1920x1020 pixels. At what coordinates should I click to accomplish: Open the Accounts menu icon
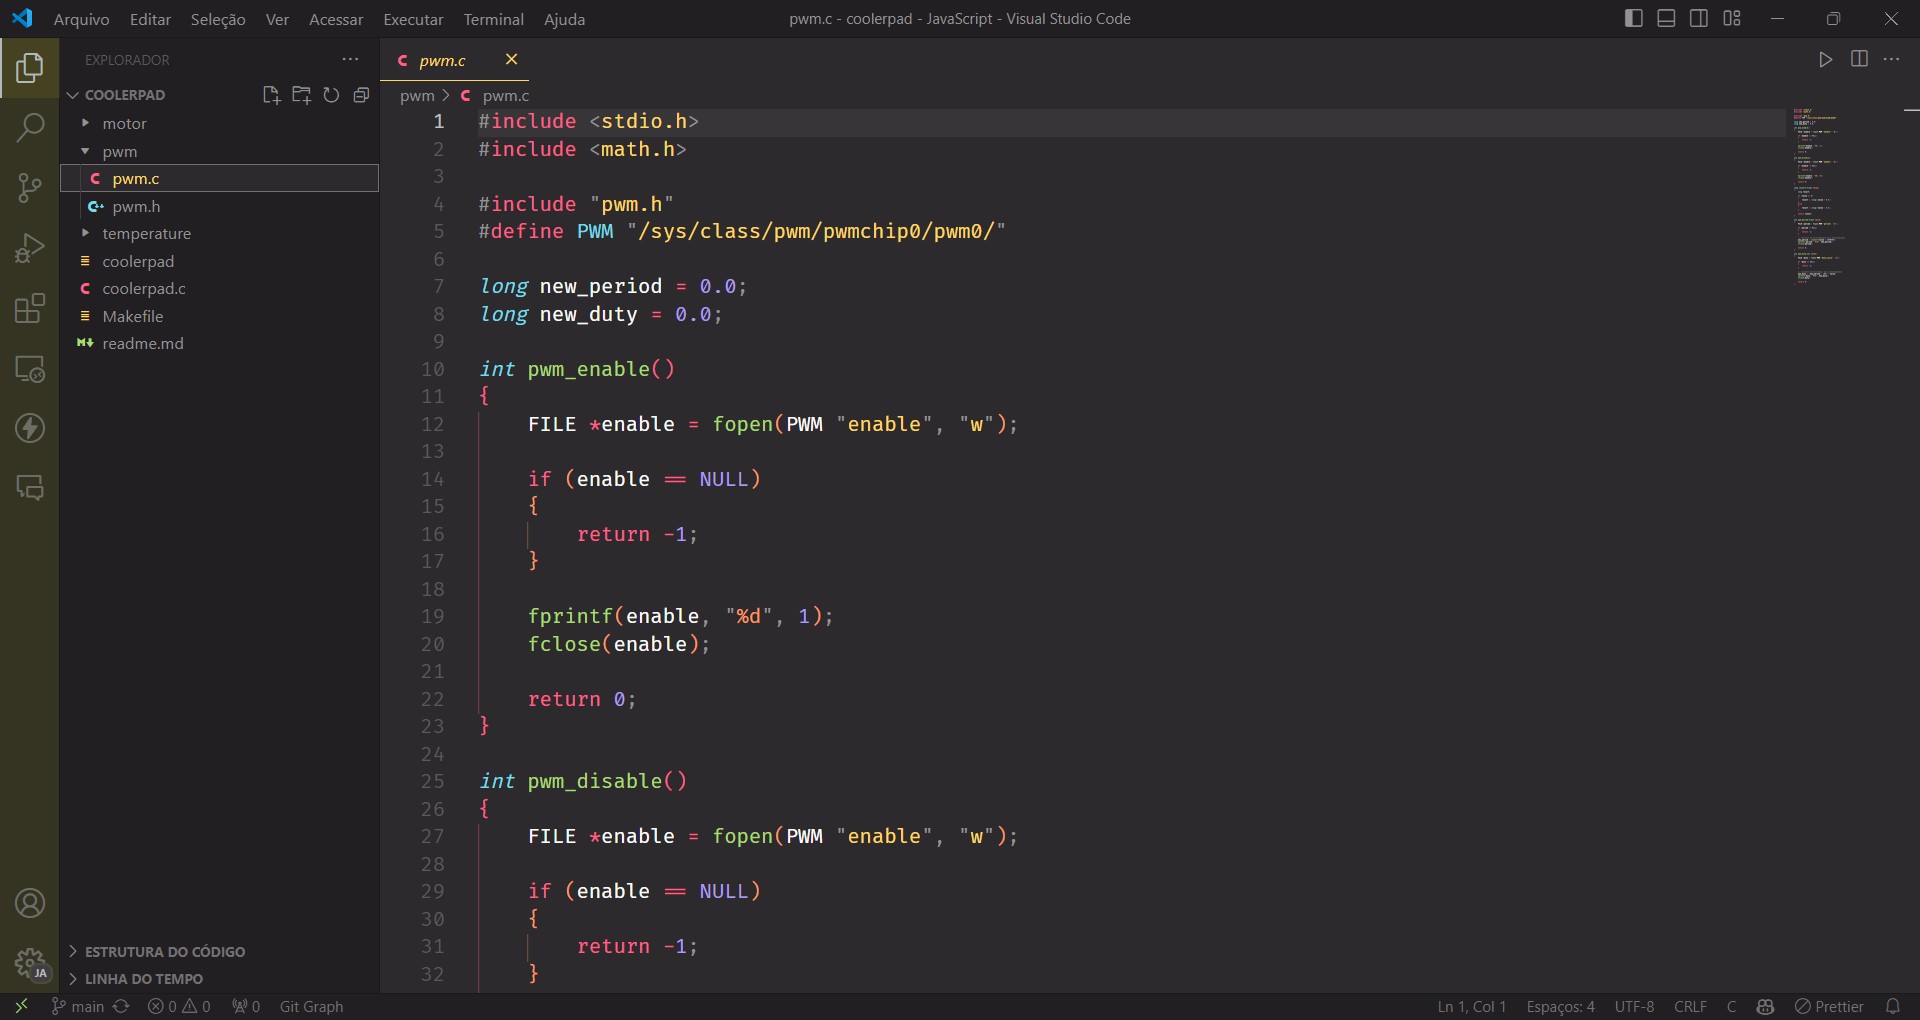click(x=30, y=904)
